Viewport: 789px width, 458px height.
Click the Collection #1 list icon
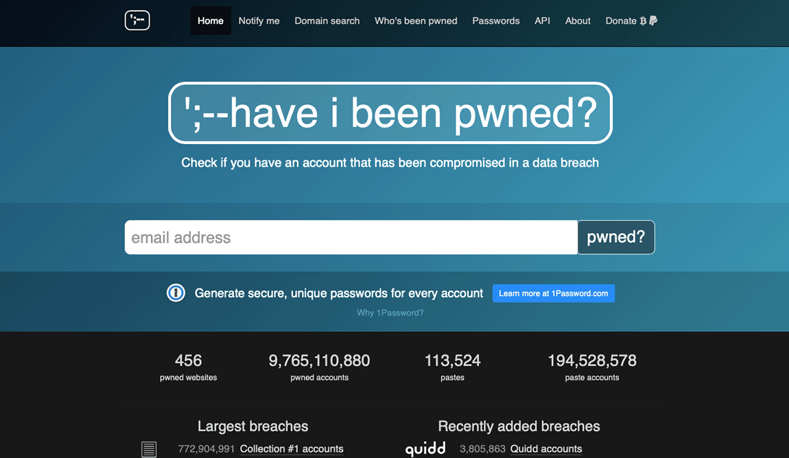[149, 449]
